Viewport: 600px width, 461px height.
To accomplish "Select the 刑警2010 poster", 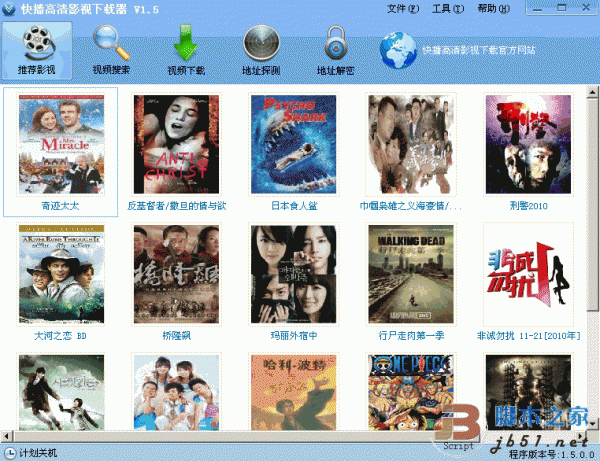I will [528, 144].
